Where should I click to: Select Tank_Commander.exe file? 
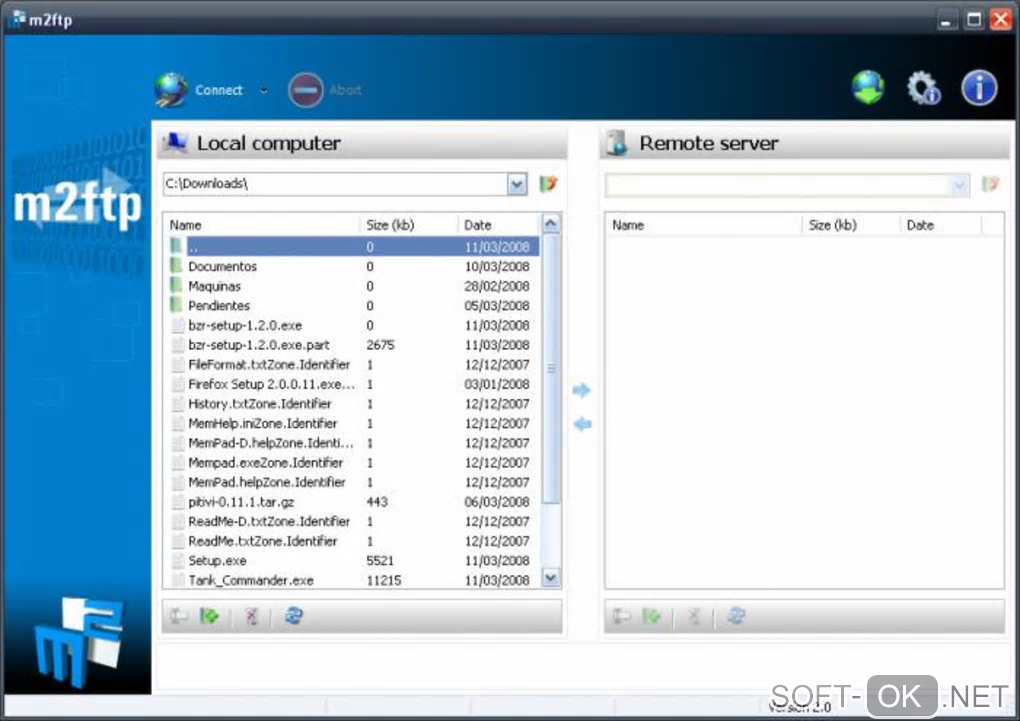(x=353, y=580)
